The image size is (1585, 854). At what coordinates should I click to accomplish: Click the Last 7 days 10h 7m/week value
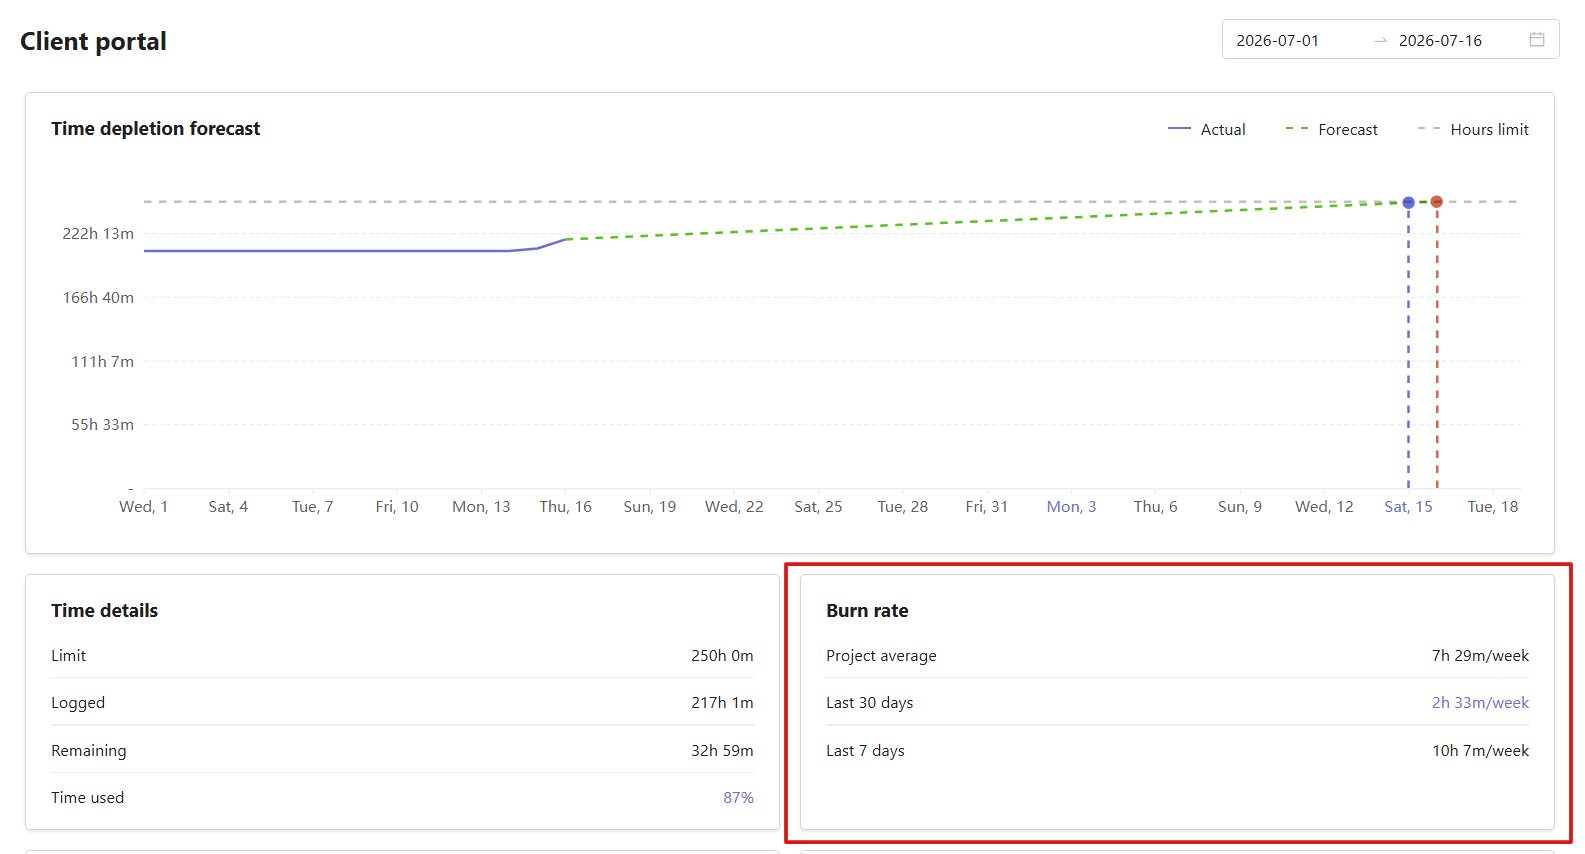pos(1480,751)
